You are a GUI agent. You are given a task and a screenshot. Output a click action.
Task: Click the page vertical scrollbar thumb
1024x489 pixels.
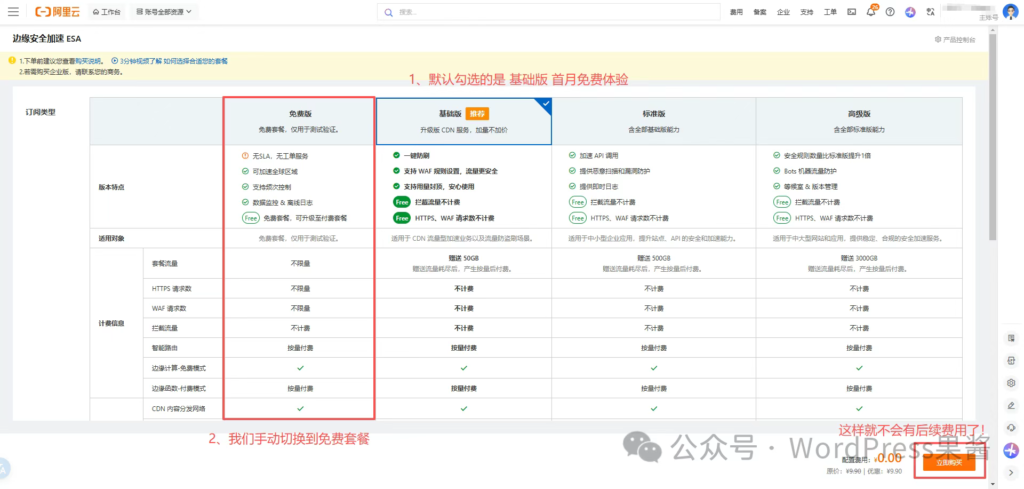pyautogui.click(x=993, y=137)
